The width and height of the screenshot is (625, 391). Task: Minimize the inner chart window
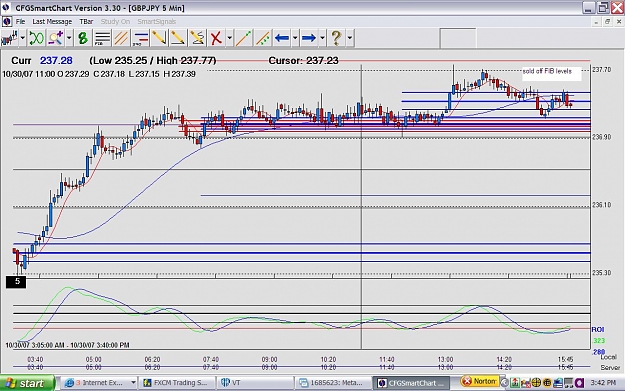[596, 22]
